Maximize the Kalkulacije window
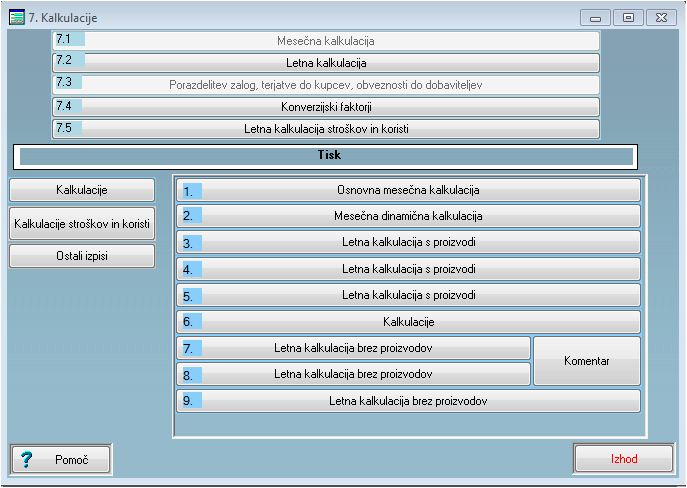Viewport: 687px width, 488px height. point(628,18)
